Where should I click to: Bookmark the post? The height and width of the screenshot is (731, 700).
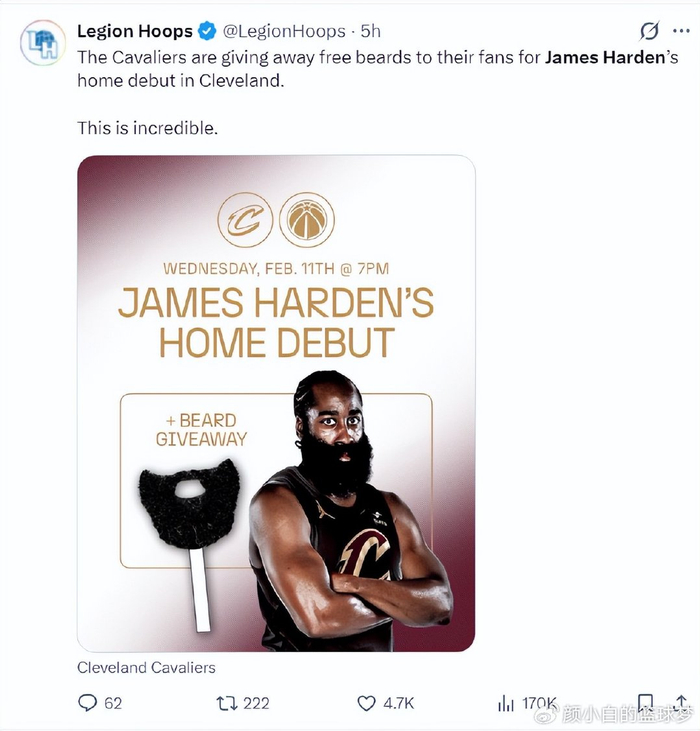point(645,702)
